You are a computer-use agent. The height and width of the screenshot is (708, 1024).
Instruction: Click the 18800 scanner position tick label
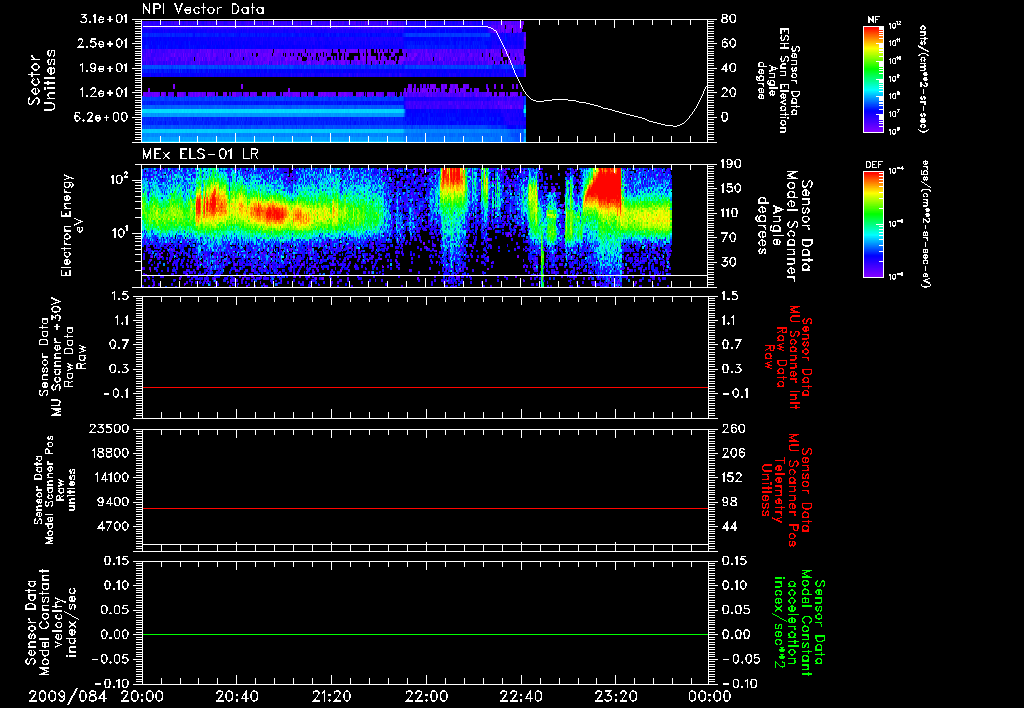[x=109, y=453]
